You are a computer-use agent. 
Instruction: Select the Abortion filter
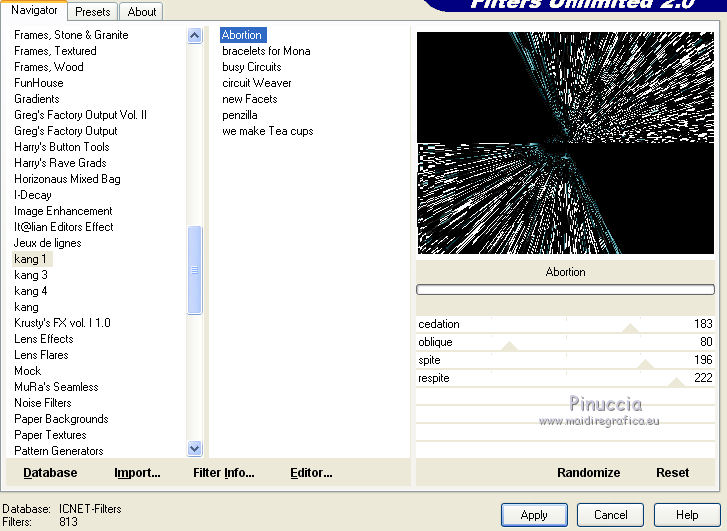243,35
